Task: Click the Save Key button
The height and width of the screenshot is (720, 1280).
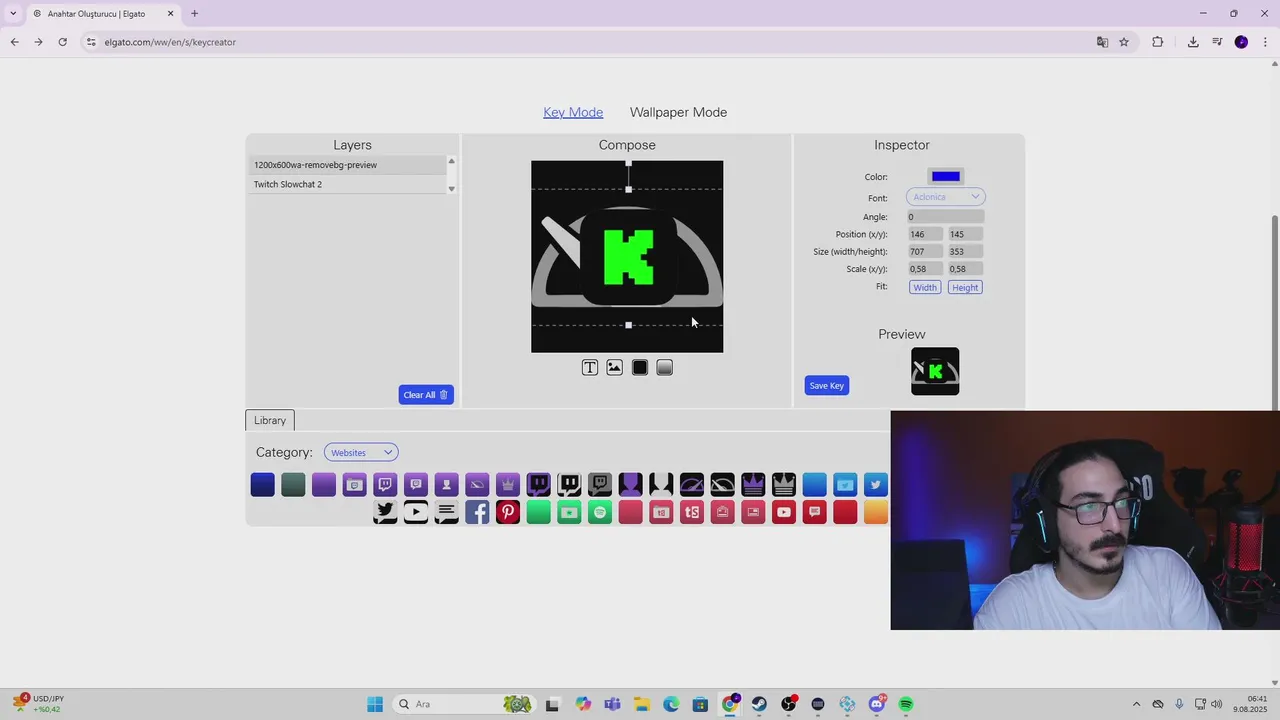Action: tap(827, 386)
